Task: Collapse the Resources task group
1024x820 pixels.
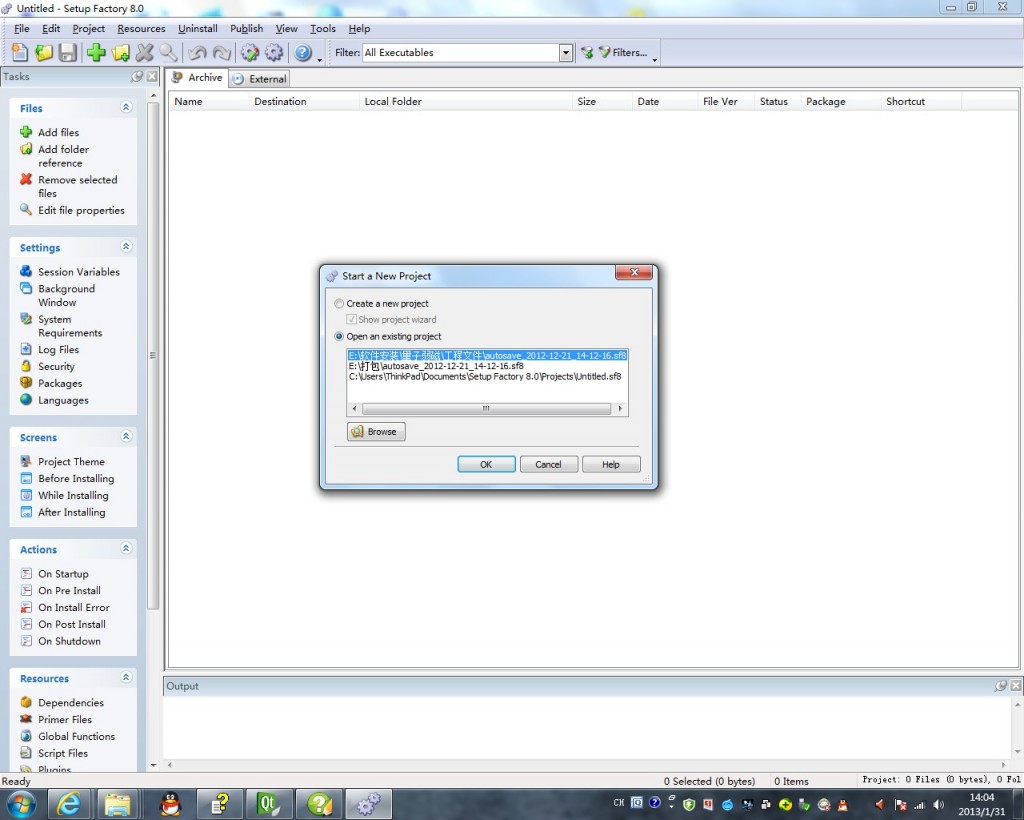Action: click(126, 677)
